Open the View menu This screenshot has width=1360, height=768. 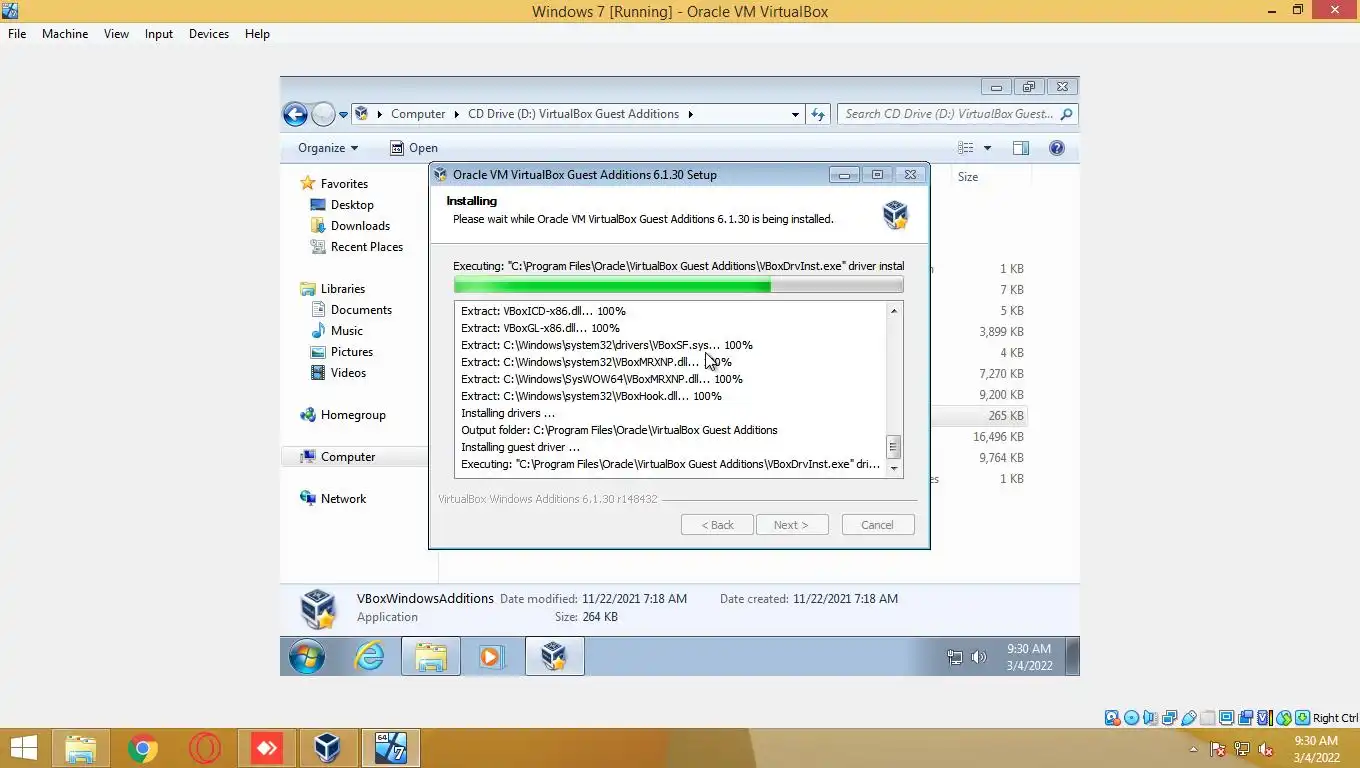(x=116, y=33)
